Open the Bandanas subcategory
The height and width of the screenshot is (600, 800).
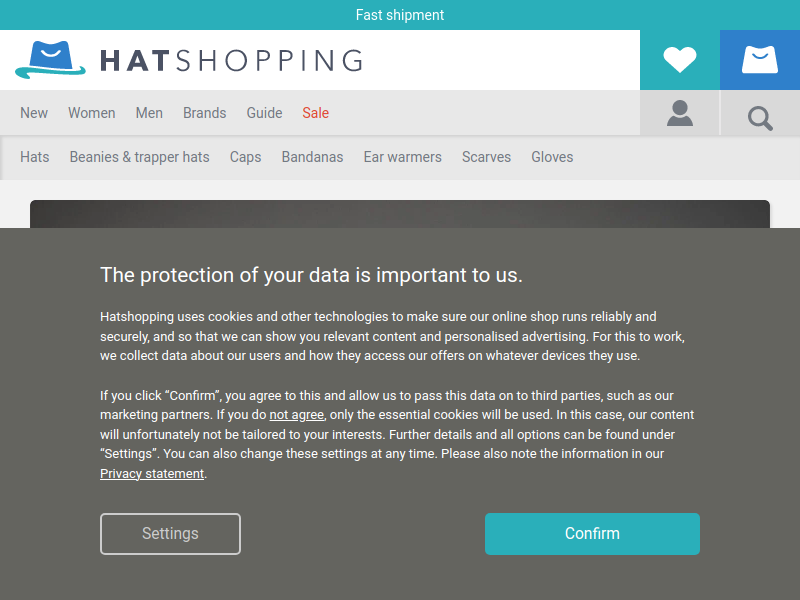312,157
